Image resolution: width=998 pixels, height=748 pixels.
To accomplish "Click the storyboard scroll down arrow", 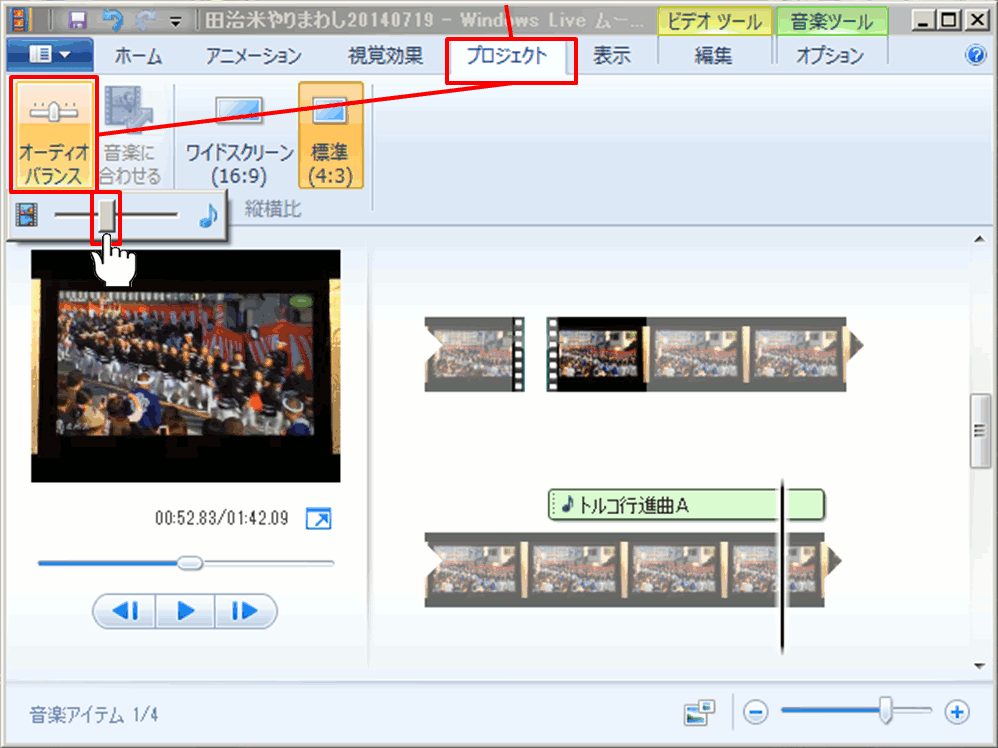I will (980, 665).
